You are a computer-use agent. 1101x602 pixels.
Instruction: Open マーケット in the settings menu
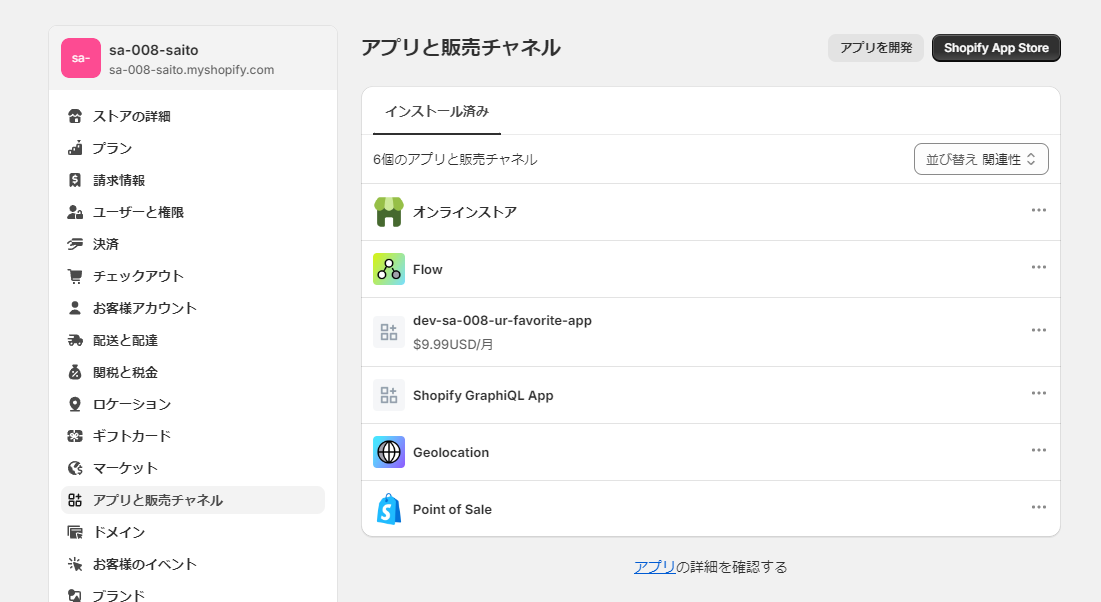[x=193, y=468]
